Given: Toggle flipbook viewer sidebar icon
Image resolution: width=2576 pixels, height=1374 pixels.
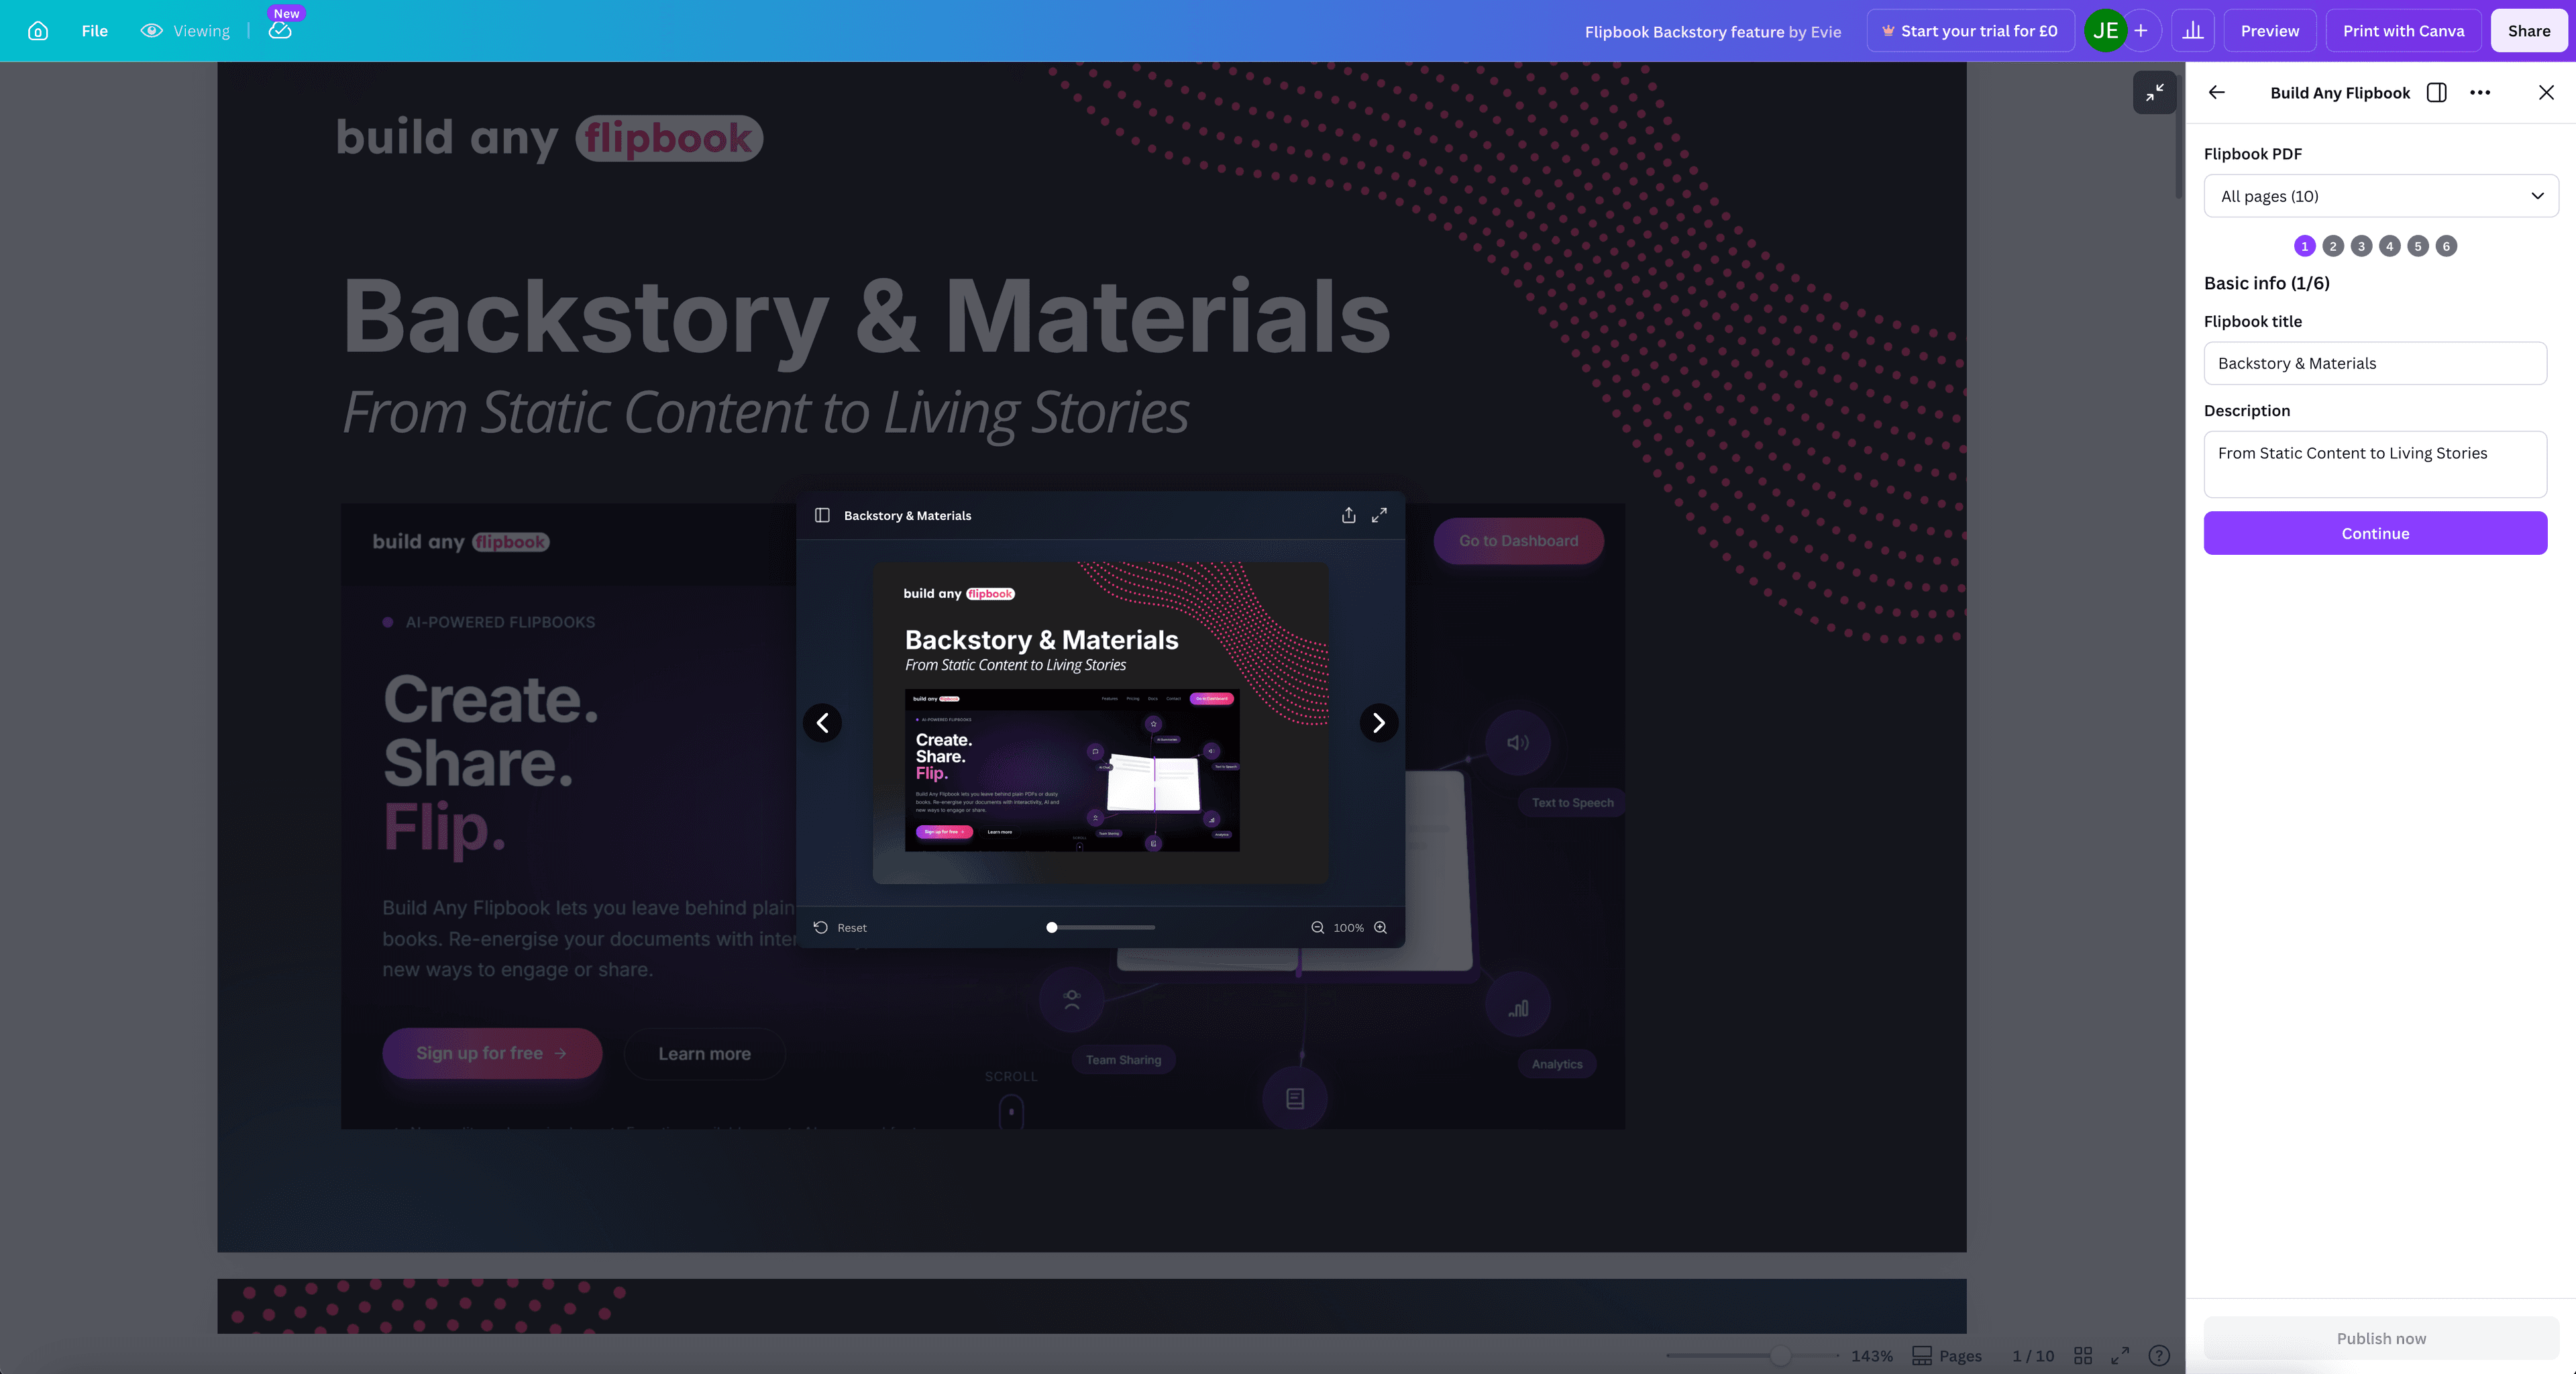Looking at the screenshot, I should [x=822, y=515].
